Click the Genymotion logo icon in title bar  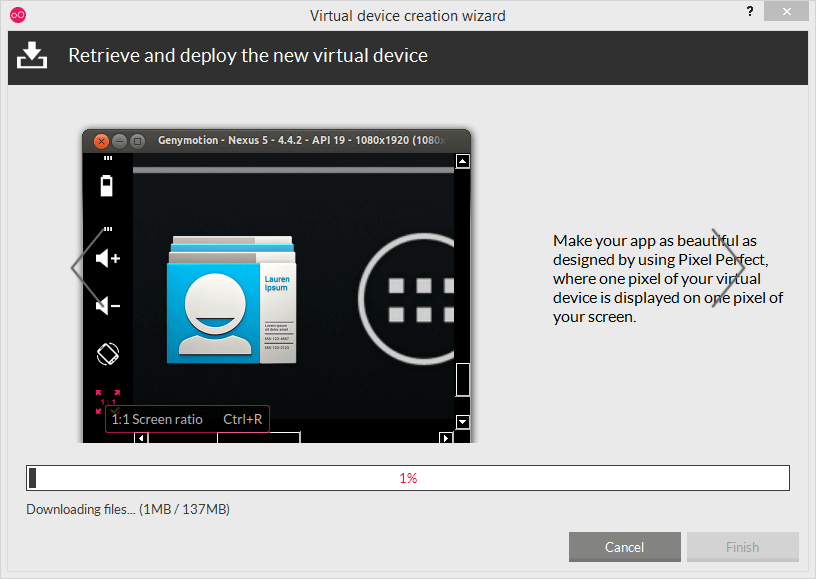[18, 15]
